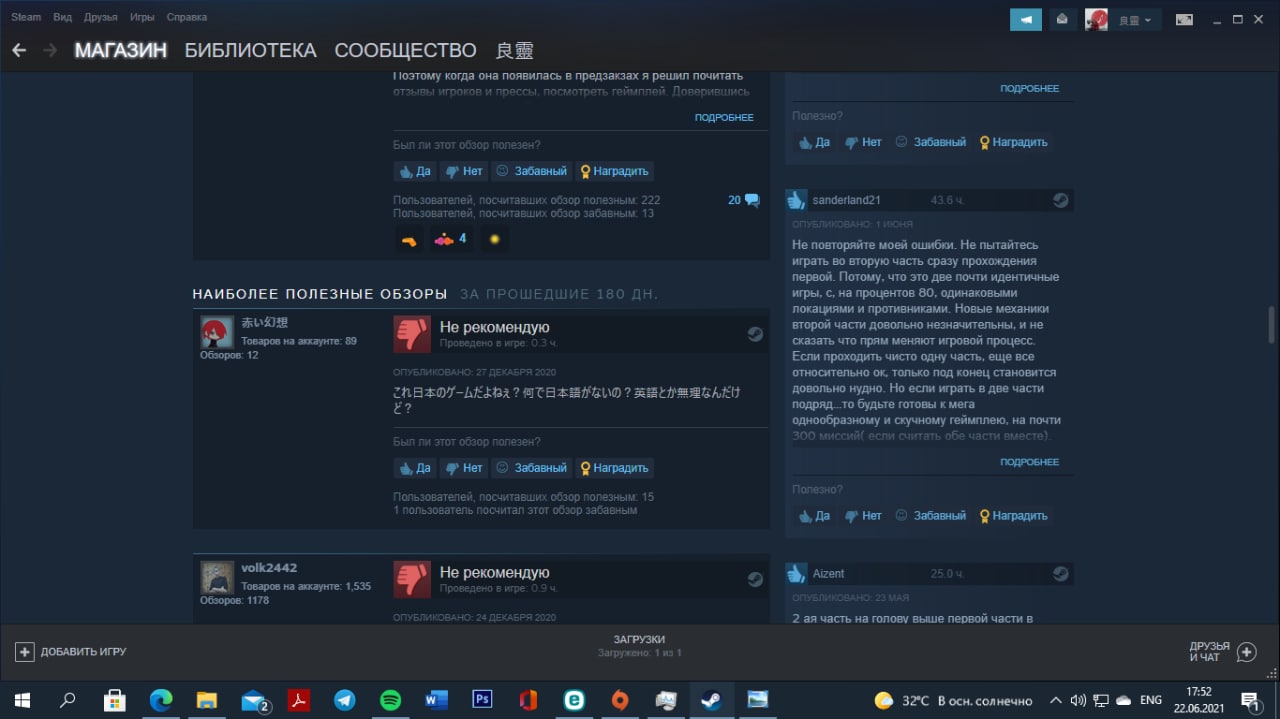Vote Да on the review with 222 helpful votes

click(415, 171)
